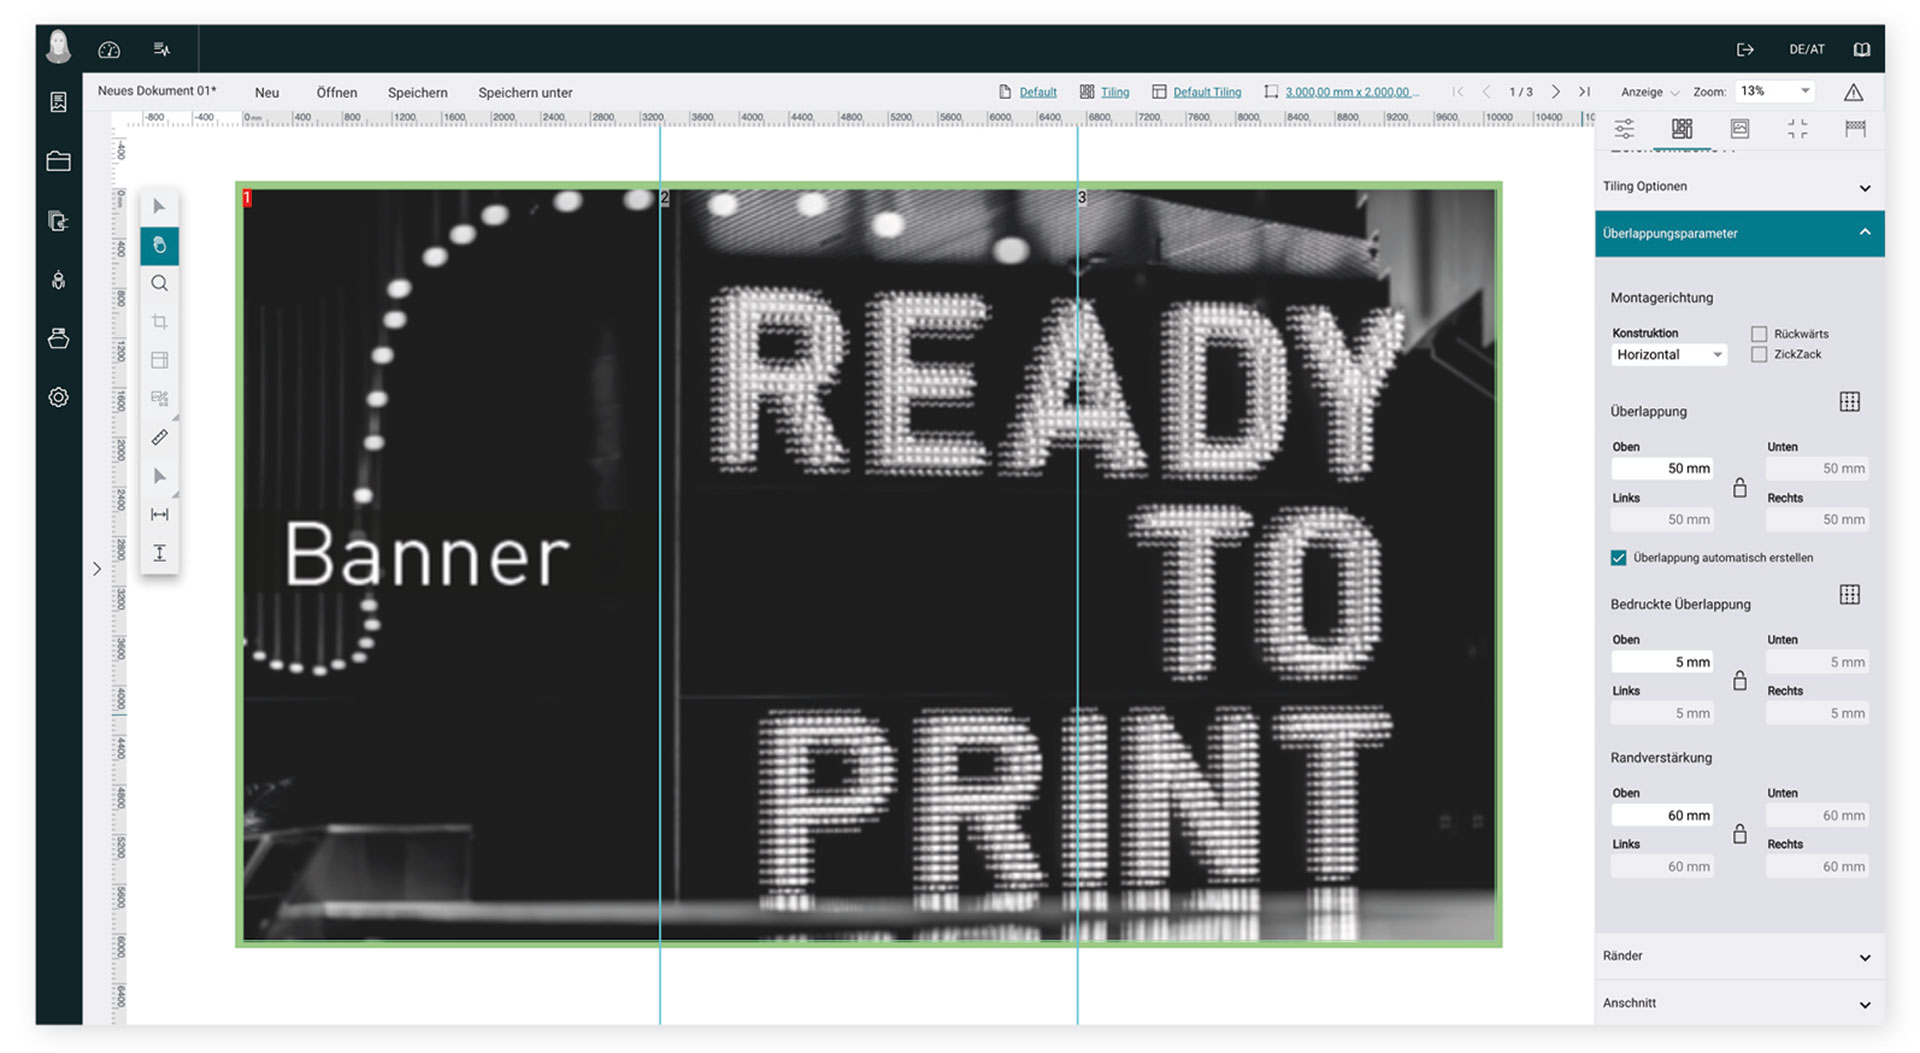Enable the Rückwärts checkbox

coord(1759,334)
